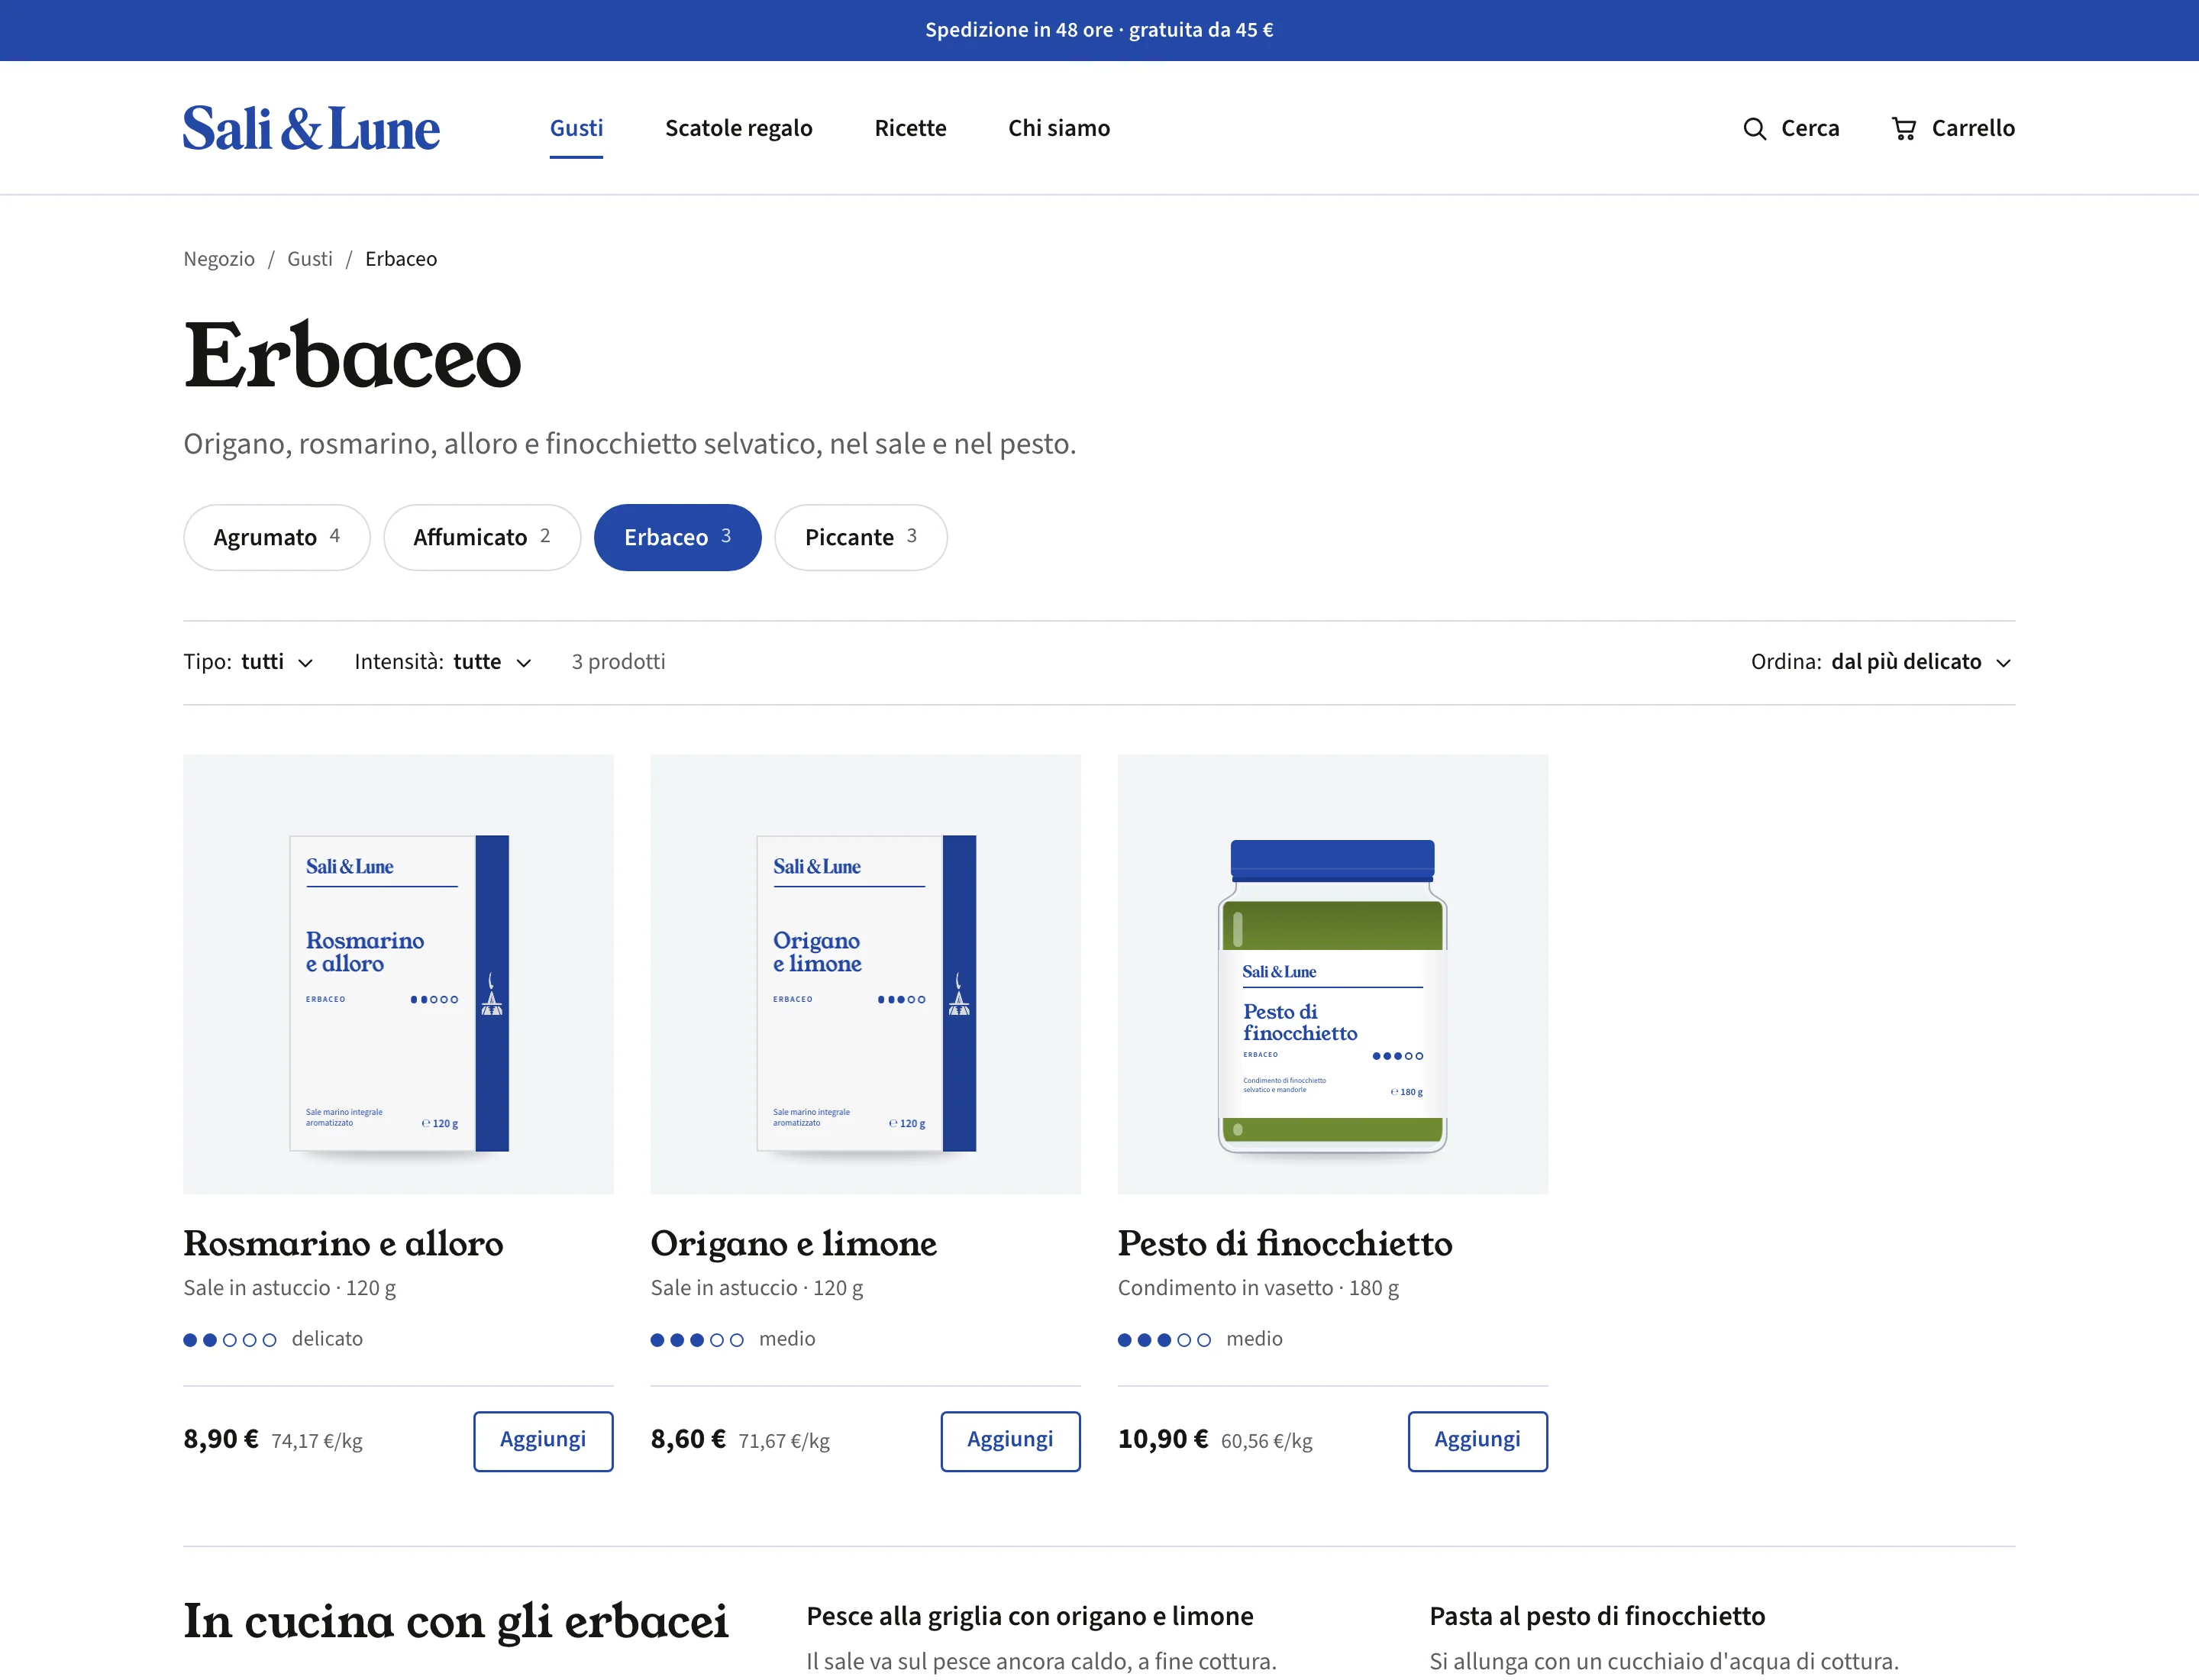
Task: Open recipe Pasta al pesto di finocchietto
Action: (1597, 1616)
